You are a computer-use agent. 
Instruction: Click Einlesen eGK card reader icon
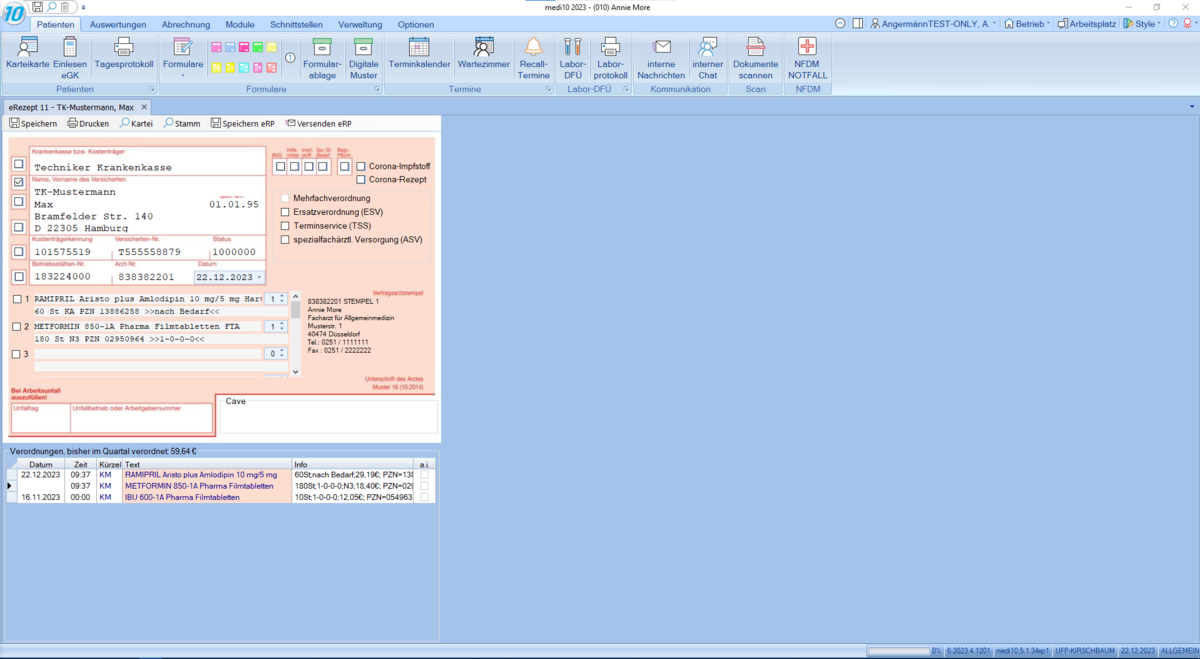click(70, 57)
